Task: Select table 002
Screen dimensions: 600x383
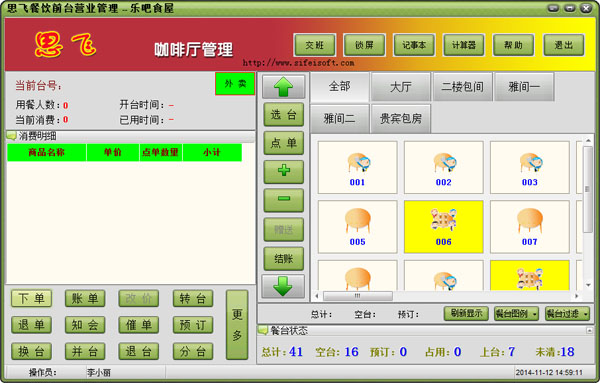Action: (443, 167)
